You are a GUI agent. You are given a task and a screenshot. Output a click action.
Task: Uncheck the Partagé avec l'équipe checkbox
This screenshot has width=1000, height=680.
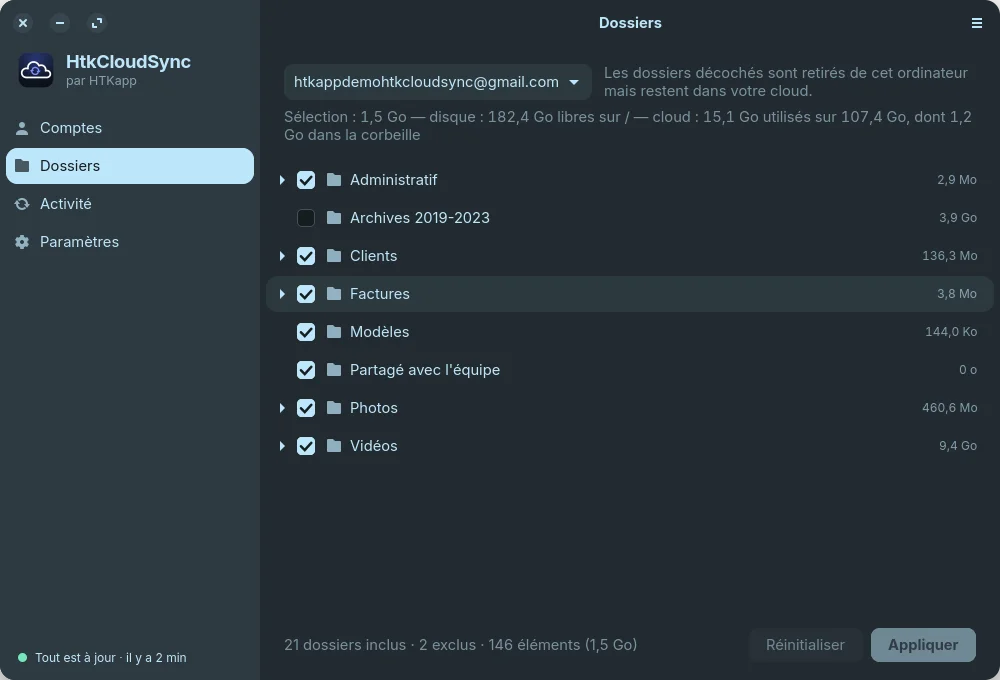[x=306, y=370]
